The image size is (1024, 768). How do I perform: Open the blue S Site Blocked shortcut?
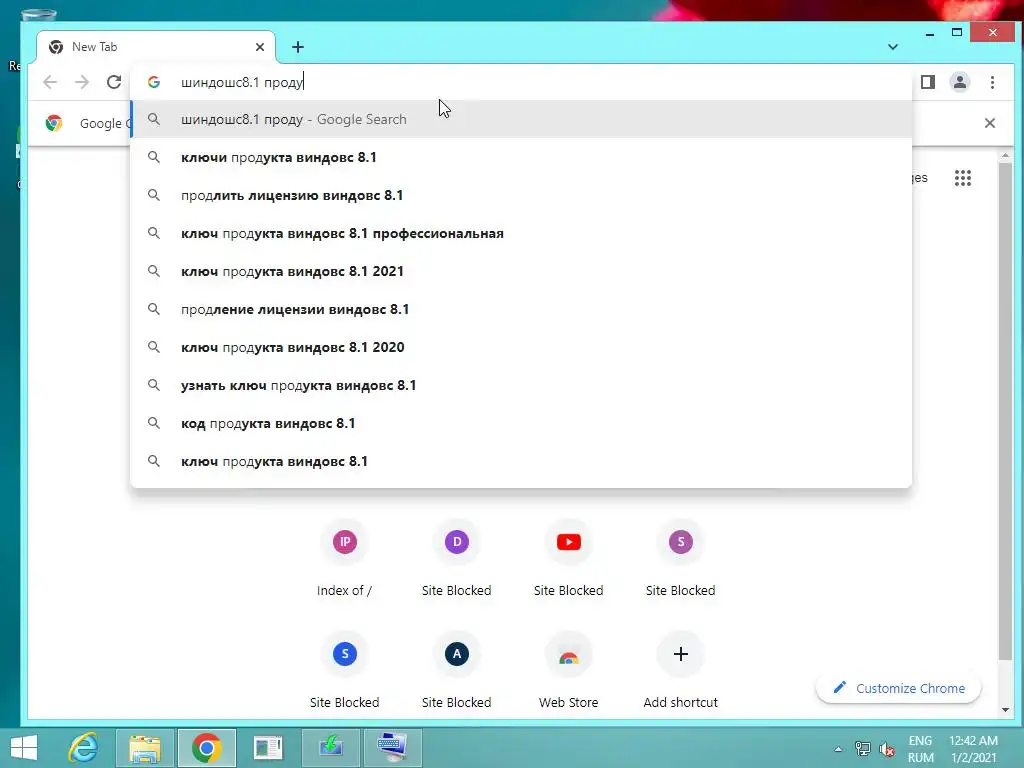pos(345,671)
